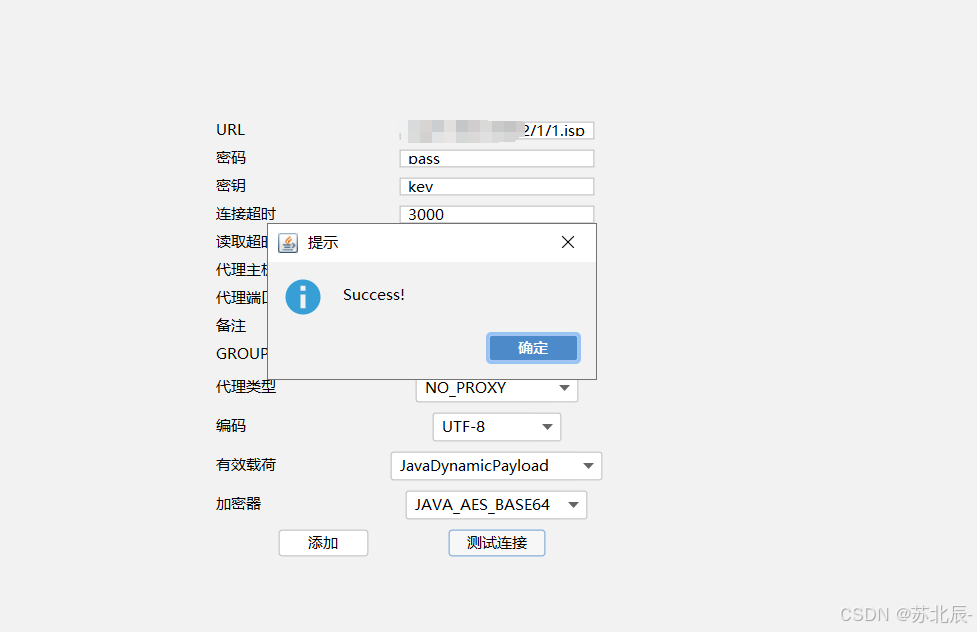Click the blue information icon beside Success!
Image resolution: width=977 pixels, height=632 pixels.
tap(303, 297)
